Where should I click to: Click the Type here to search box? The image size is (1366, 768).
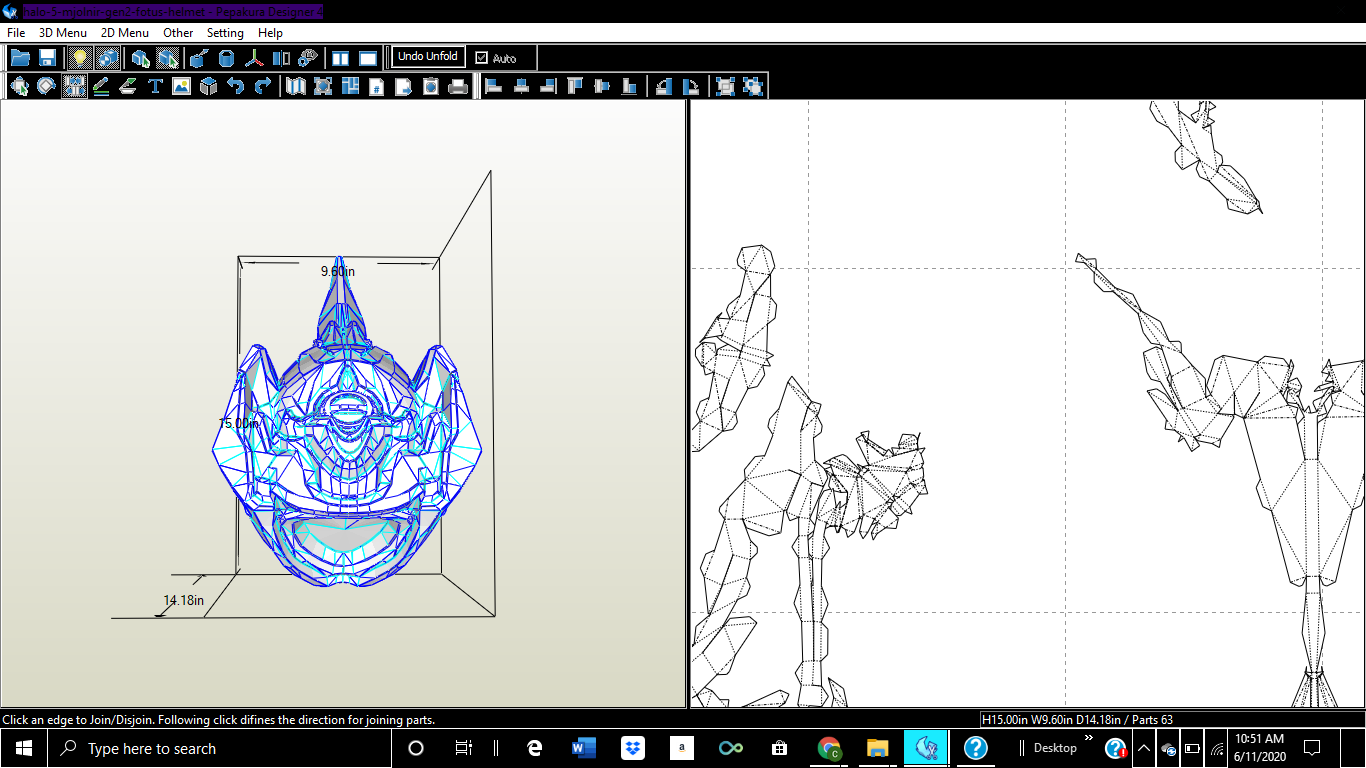click(220, 748)
